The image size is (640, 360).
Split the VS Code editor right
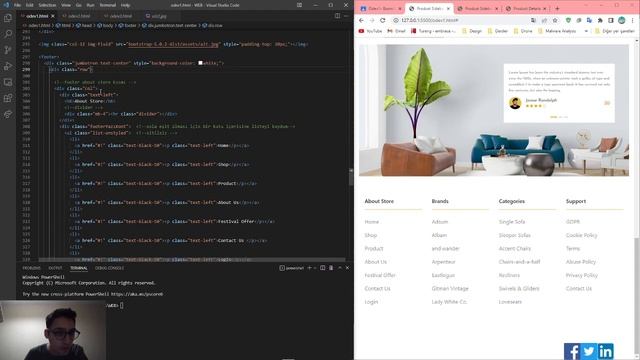click(337, 16)
